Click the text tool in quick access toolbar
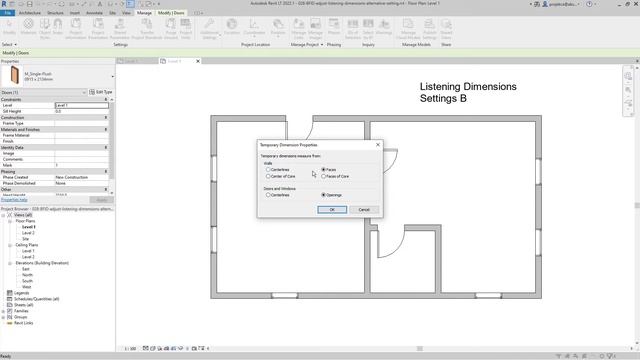The image size is (640, 360). pyautogui.click(x=100, y=4)
